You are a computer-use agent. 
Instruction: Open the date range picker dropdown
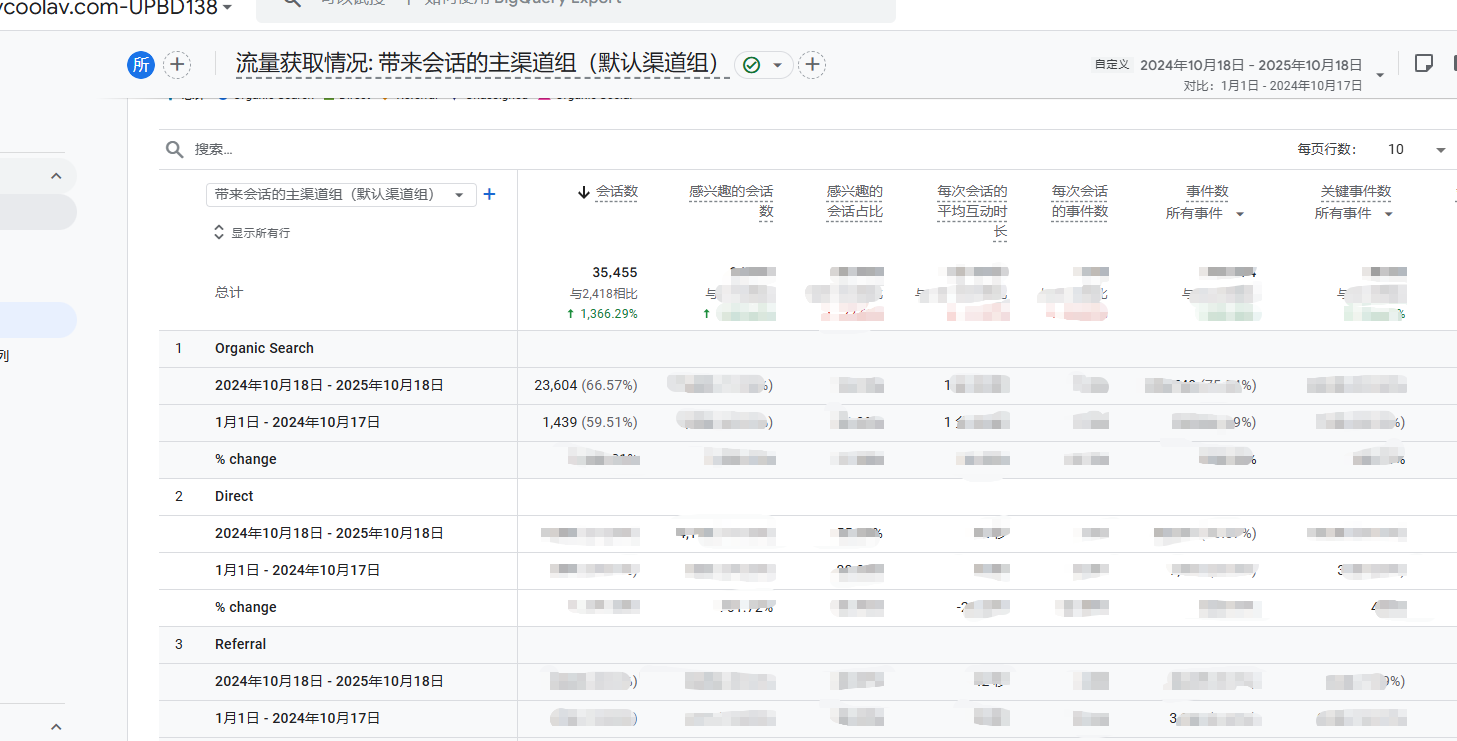pos(1380,75)
